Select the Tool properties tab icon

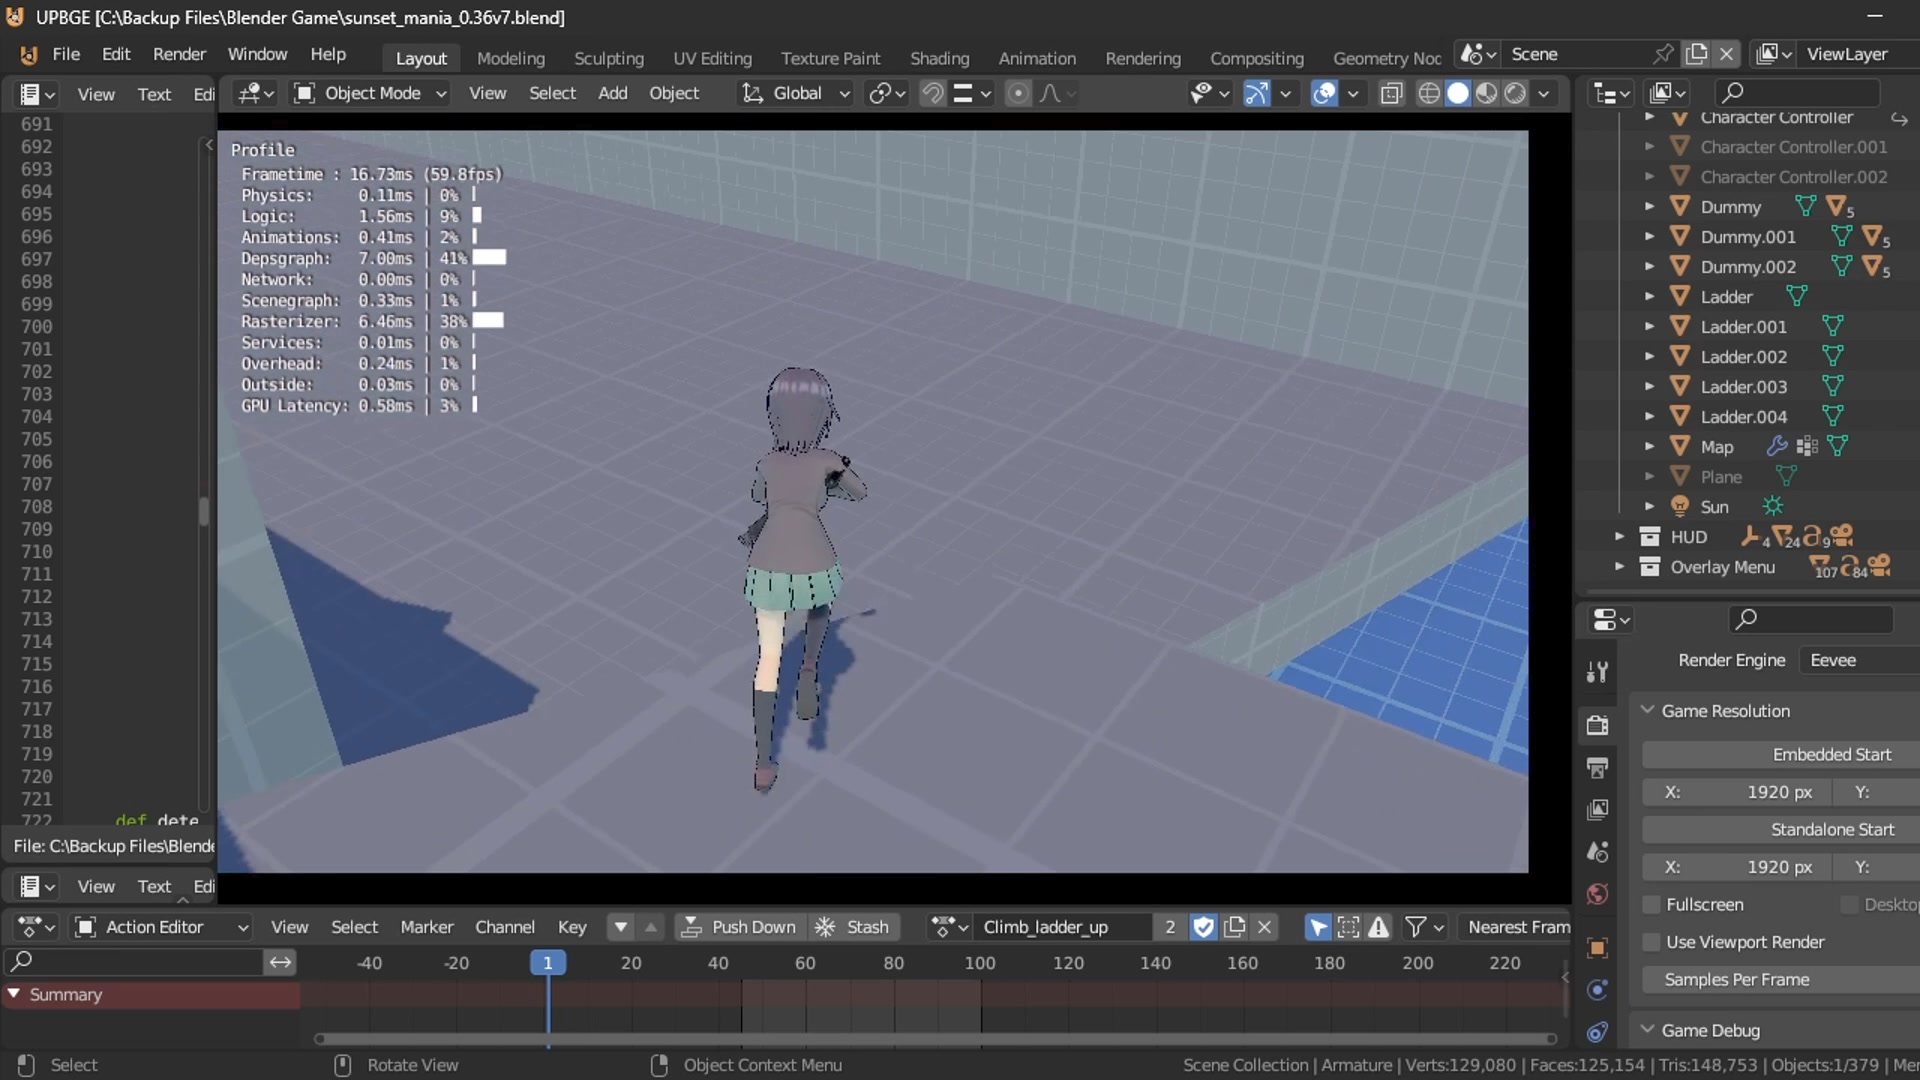click(1597, 672)
